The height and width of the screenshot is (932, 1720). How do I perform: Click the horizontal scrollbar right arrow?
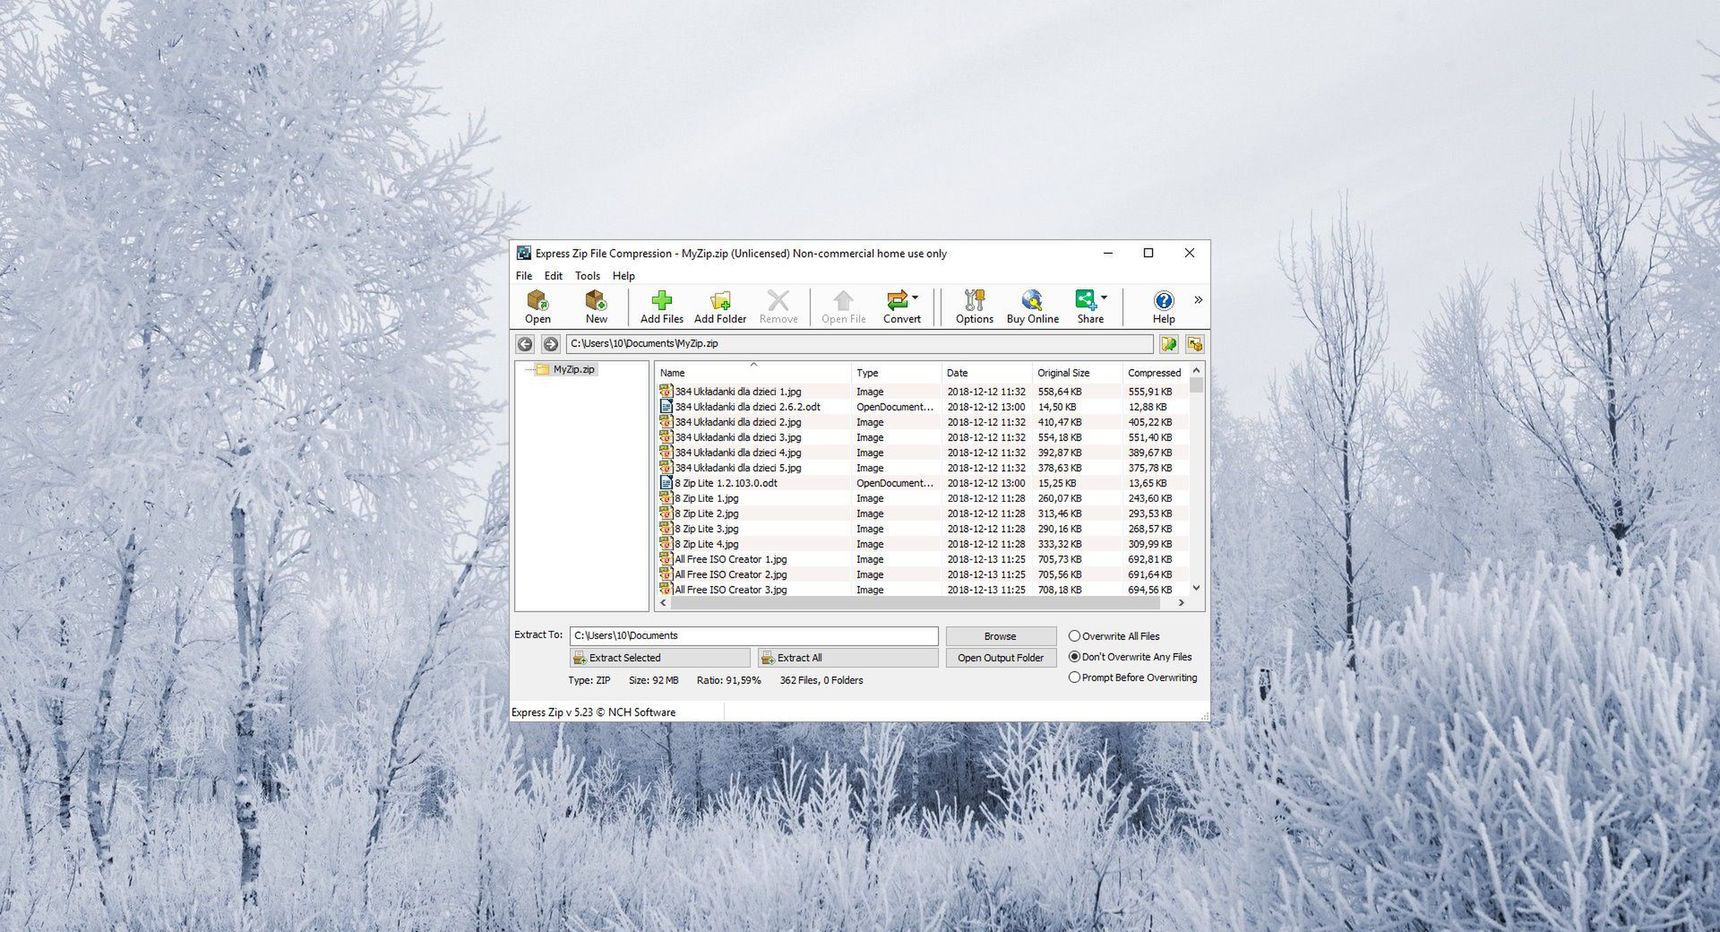tap(1181, 603)
